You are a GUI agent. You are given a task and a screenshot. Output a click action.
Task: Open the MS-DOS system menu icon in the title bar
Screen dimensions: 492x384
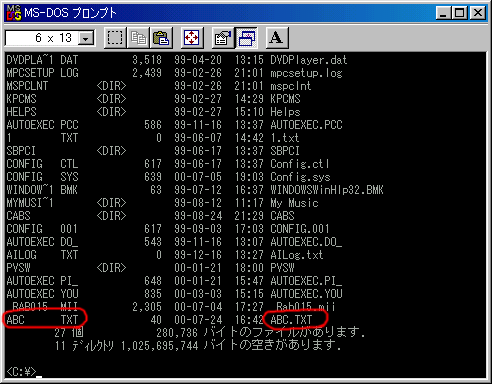pyautogui.click(x=14, y=13)
